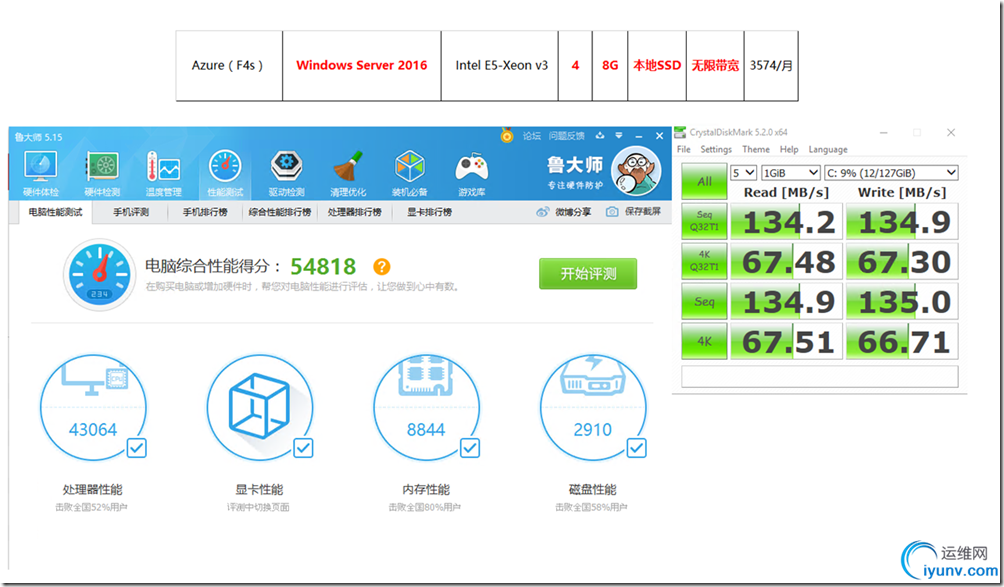Click the plain 4K test button

[704, 341]
